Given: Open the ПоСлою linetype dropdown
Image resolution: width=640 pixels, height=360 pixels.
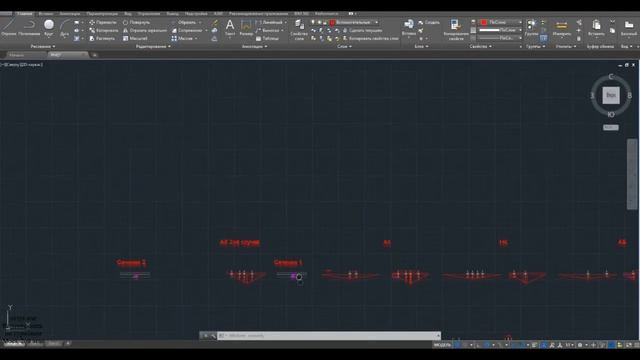Looking at the screenshot, I should coord(501,38).
